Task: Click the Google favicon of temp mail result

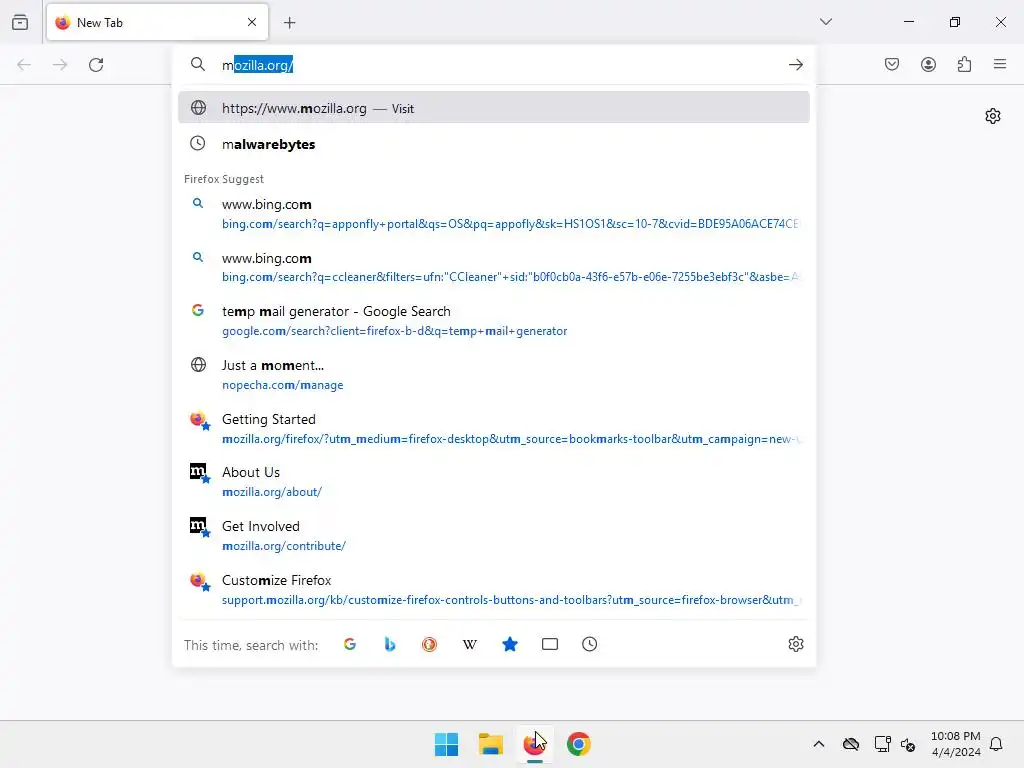Action: [198, 310]
